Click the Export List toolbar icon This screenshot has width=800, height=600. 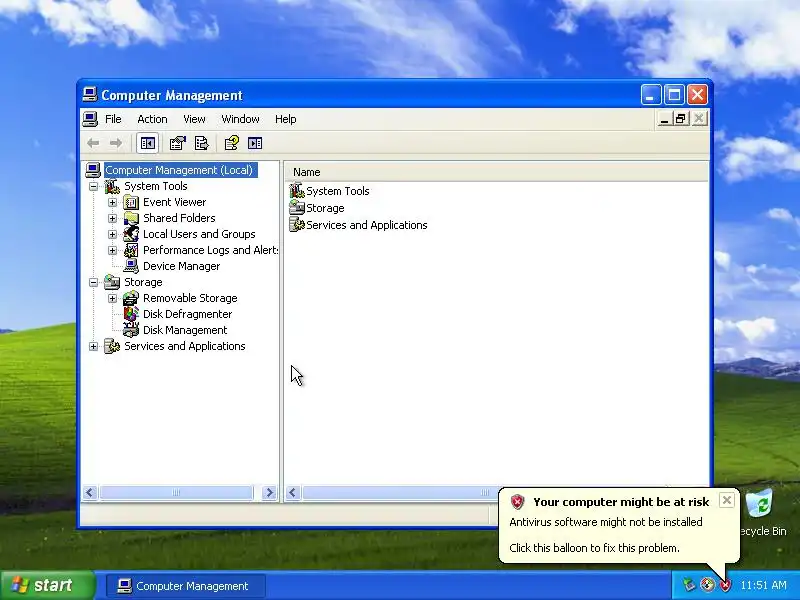pyautogui.click(x=202, y=143)
